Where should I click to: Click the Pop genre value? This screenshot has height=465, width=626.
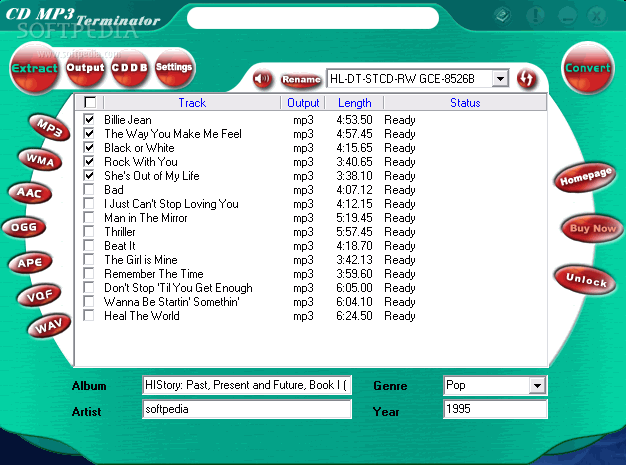click(x=456, y=385)
